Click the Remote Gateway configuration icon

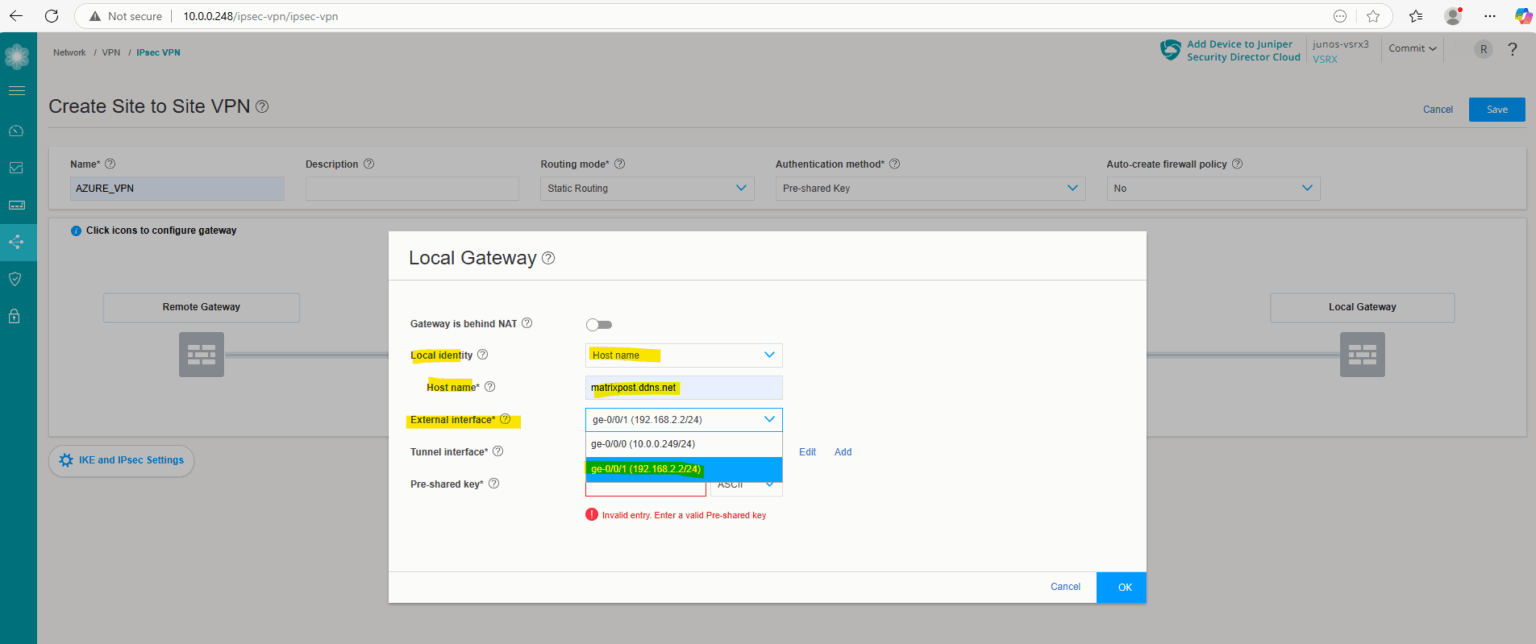201,354
